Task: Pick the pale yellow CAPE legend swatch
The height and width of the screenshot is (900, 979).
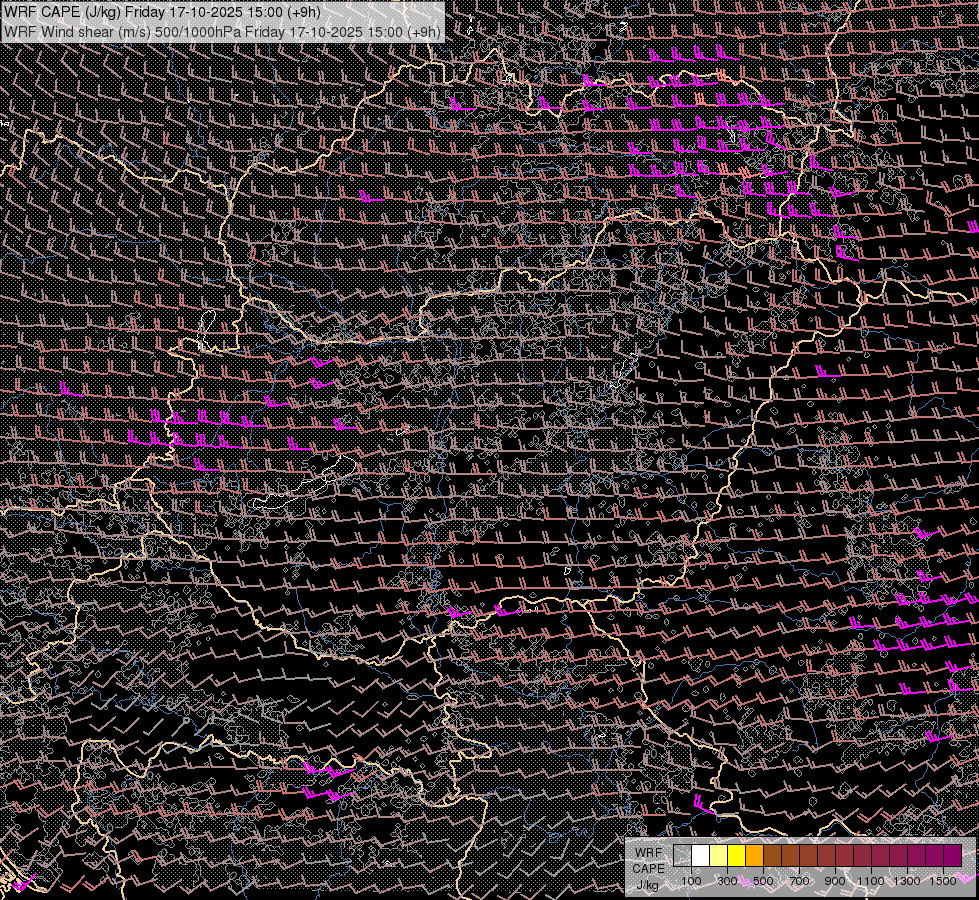Action: pos(718,856)
